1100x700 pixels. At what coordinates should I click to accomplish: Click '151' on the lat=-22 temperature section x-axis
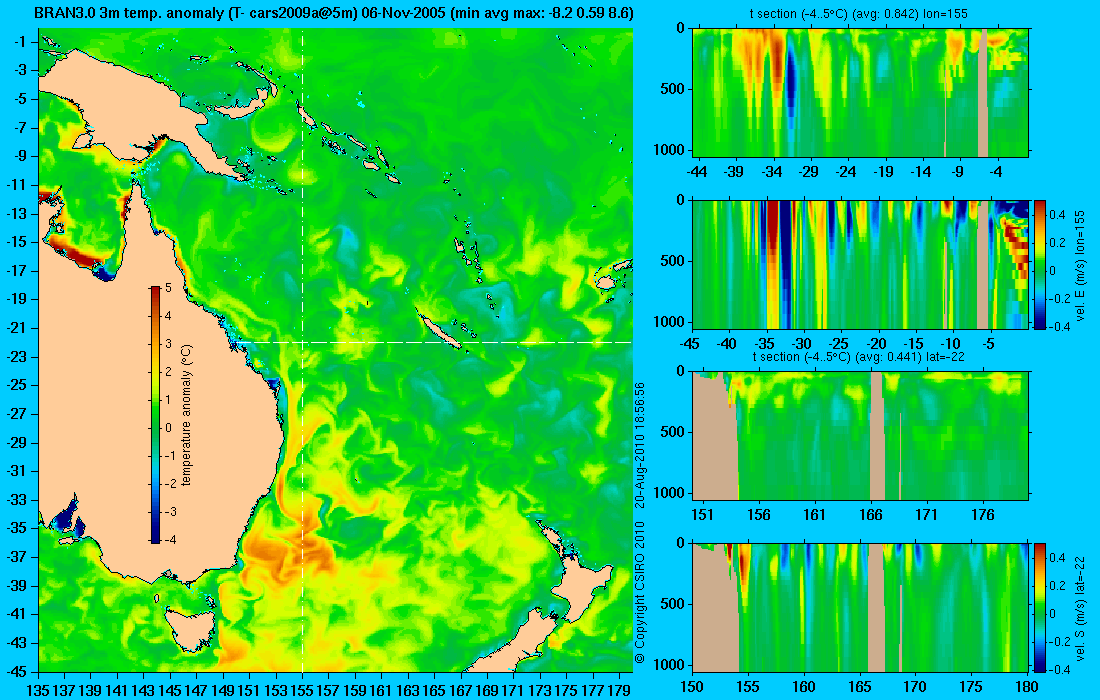[x=702, y=515]
